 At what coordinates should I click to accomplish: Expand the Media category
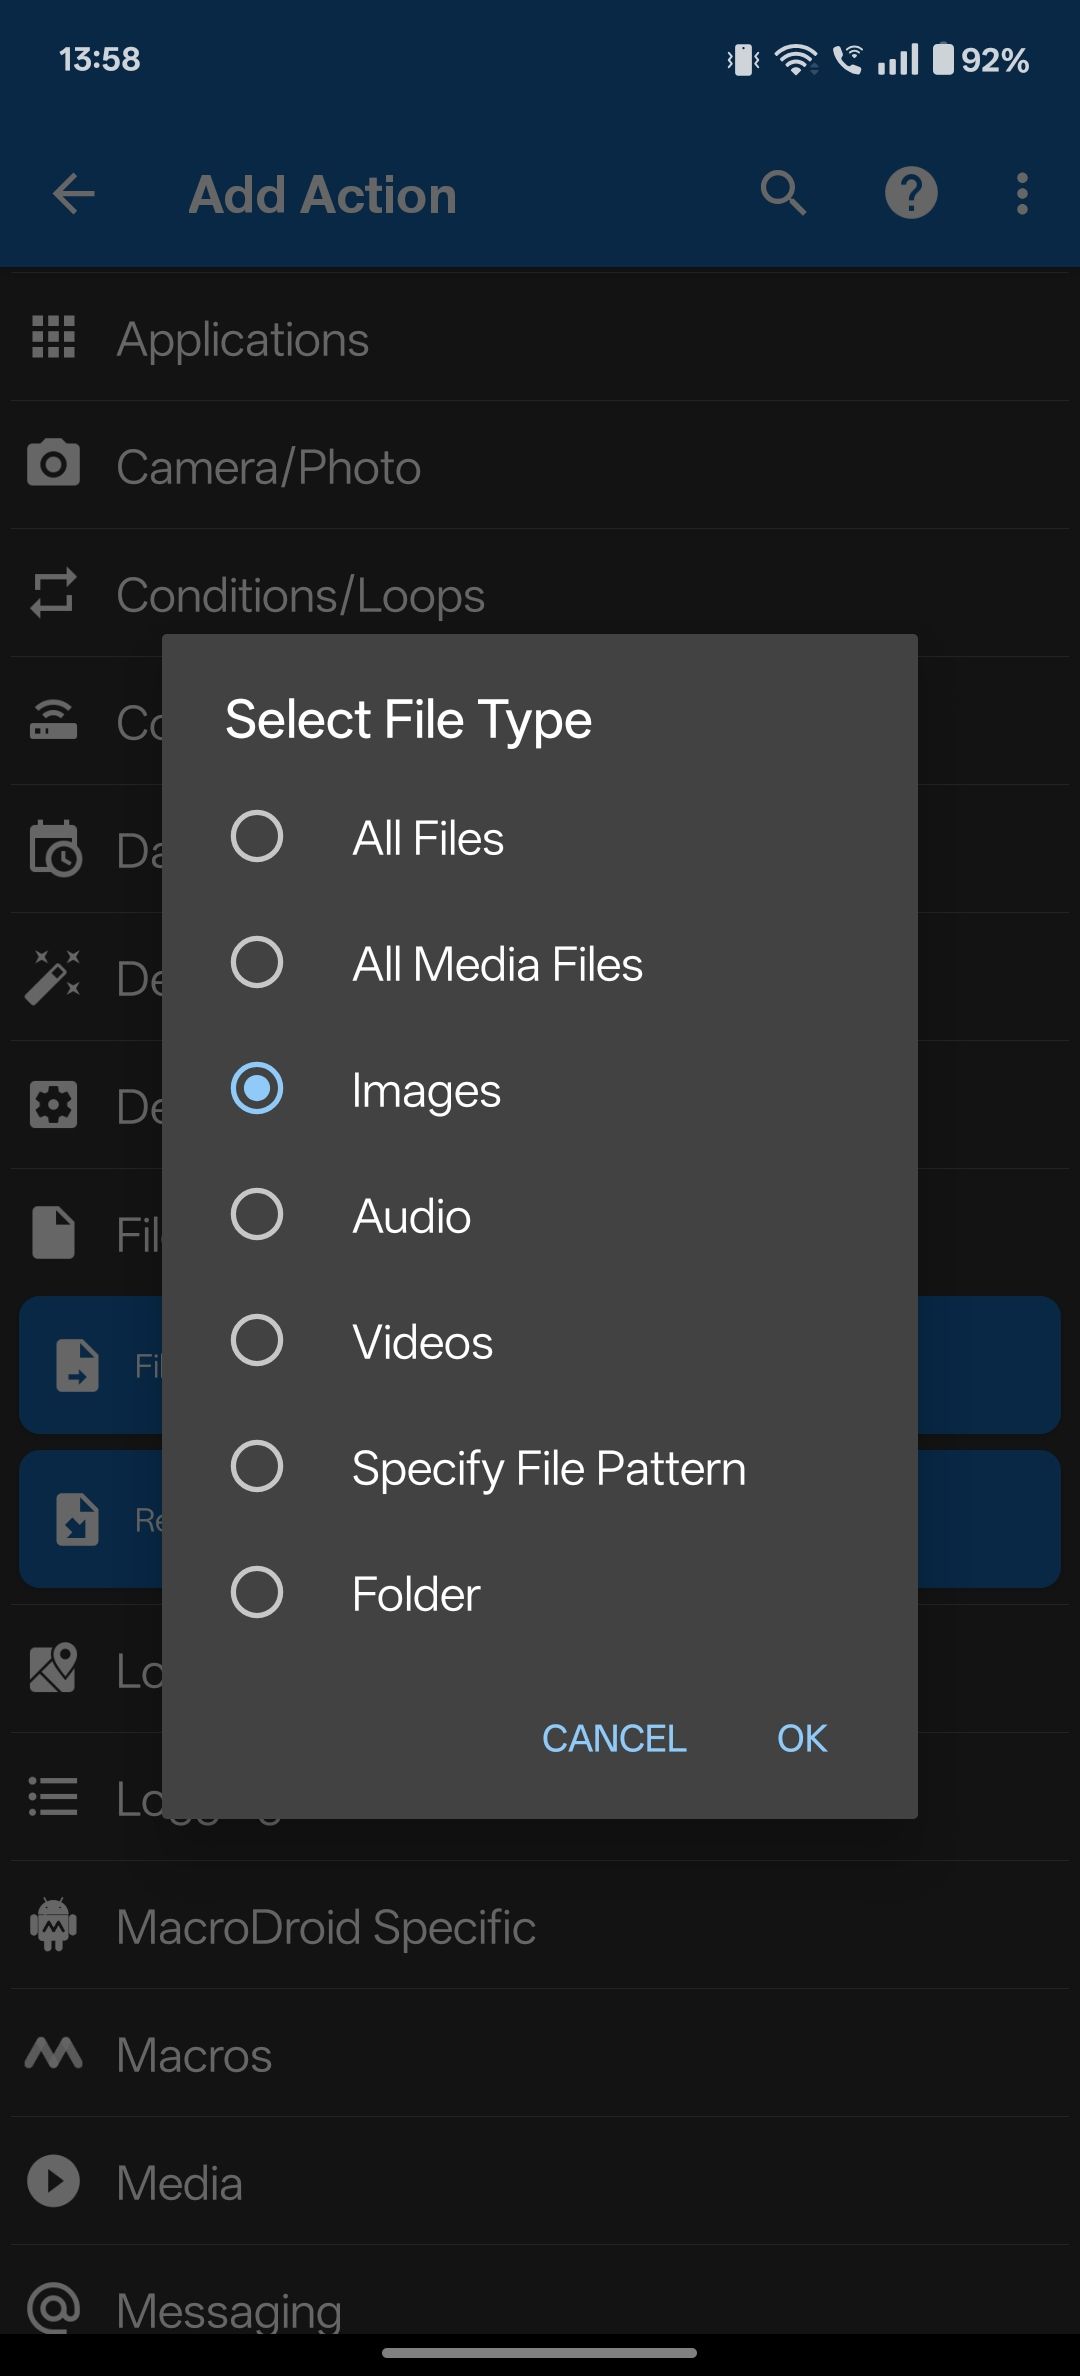(x=540, y=2182)
